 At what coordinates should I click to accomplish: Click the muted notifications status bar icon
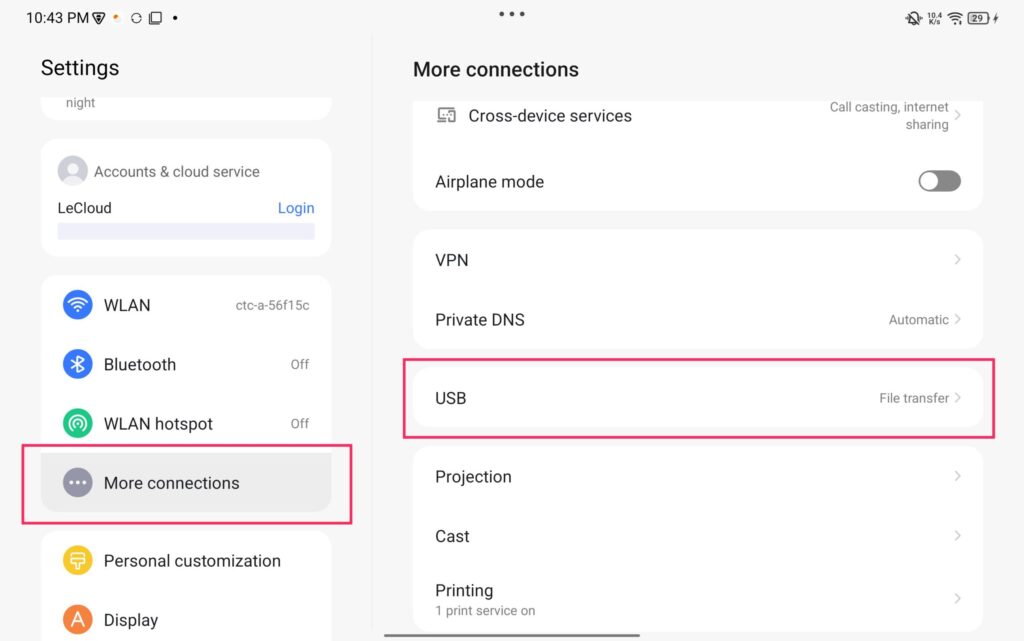pyautogui.click(x=913, y=18)
